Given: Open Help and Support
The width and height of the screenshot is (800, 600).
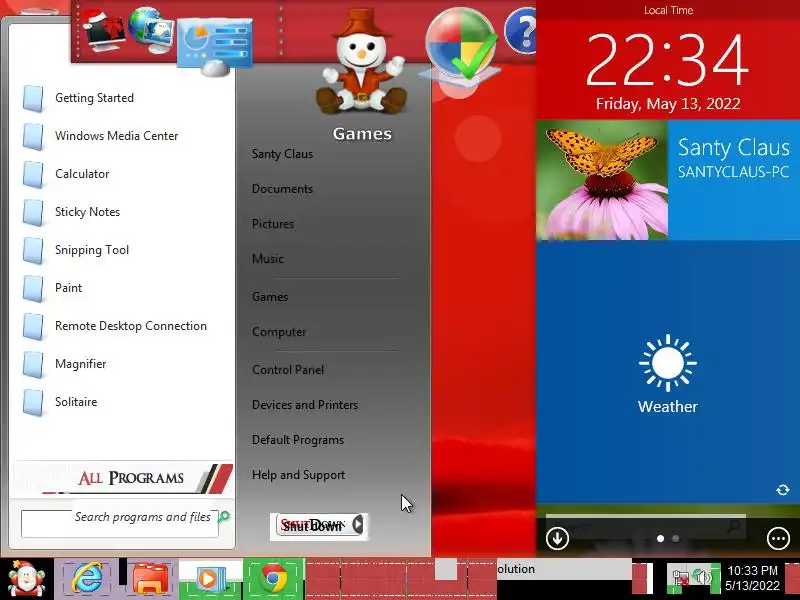Looking at the screenshot, I should (298, 475).
